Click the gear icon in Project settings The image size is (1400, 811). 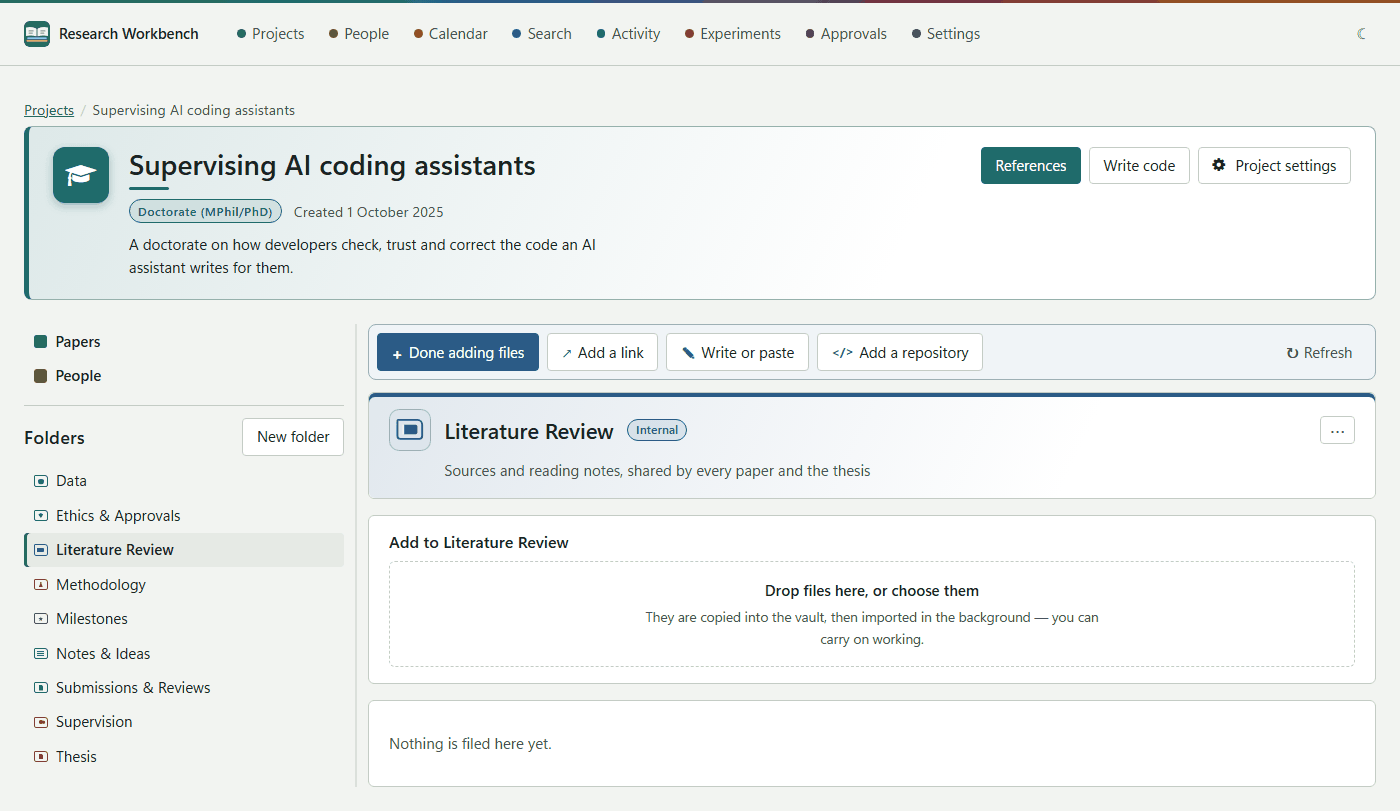coord(1219,165)
